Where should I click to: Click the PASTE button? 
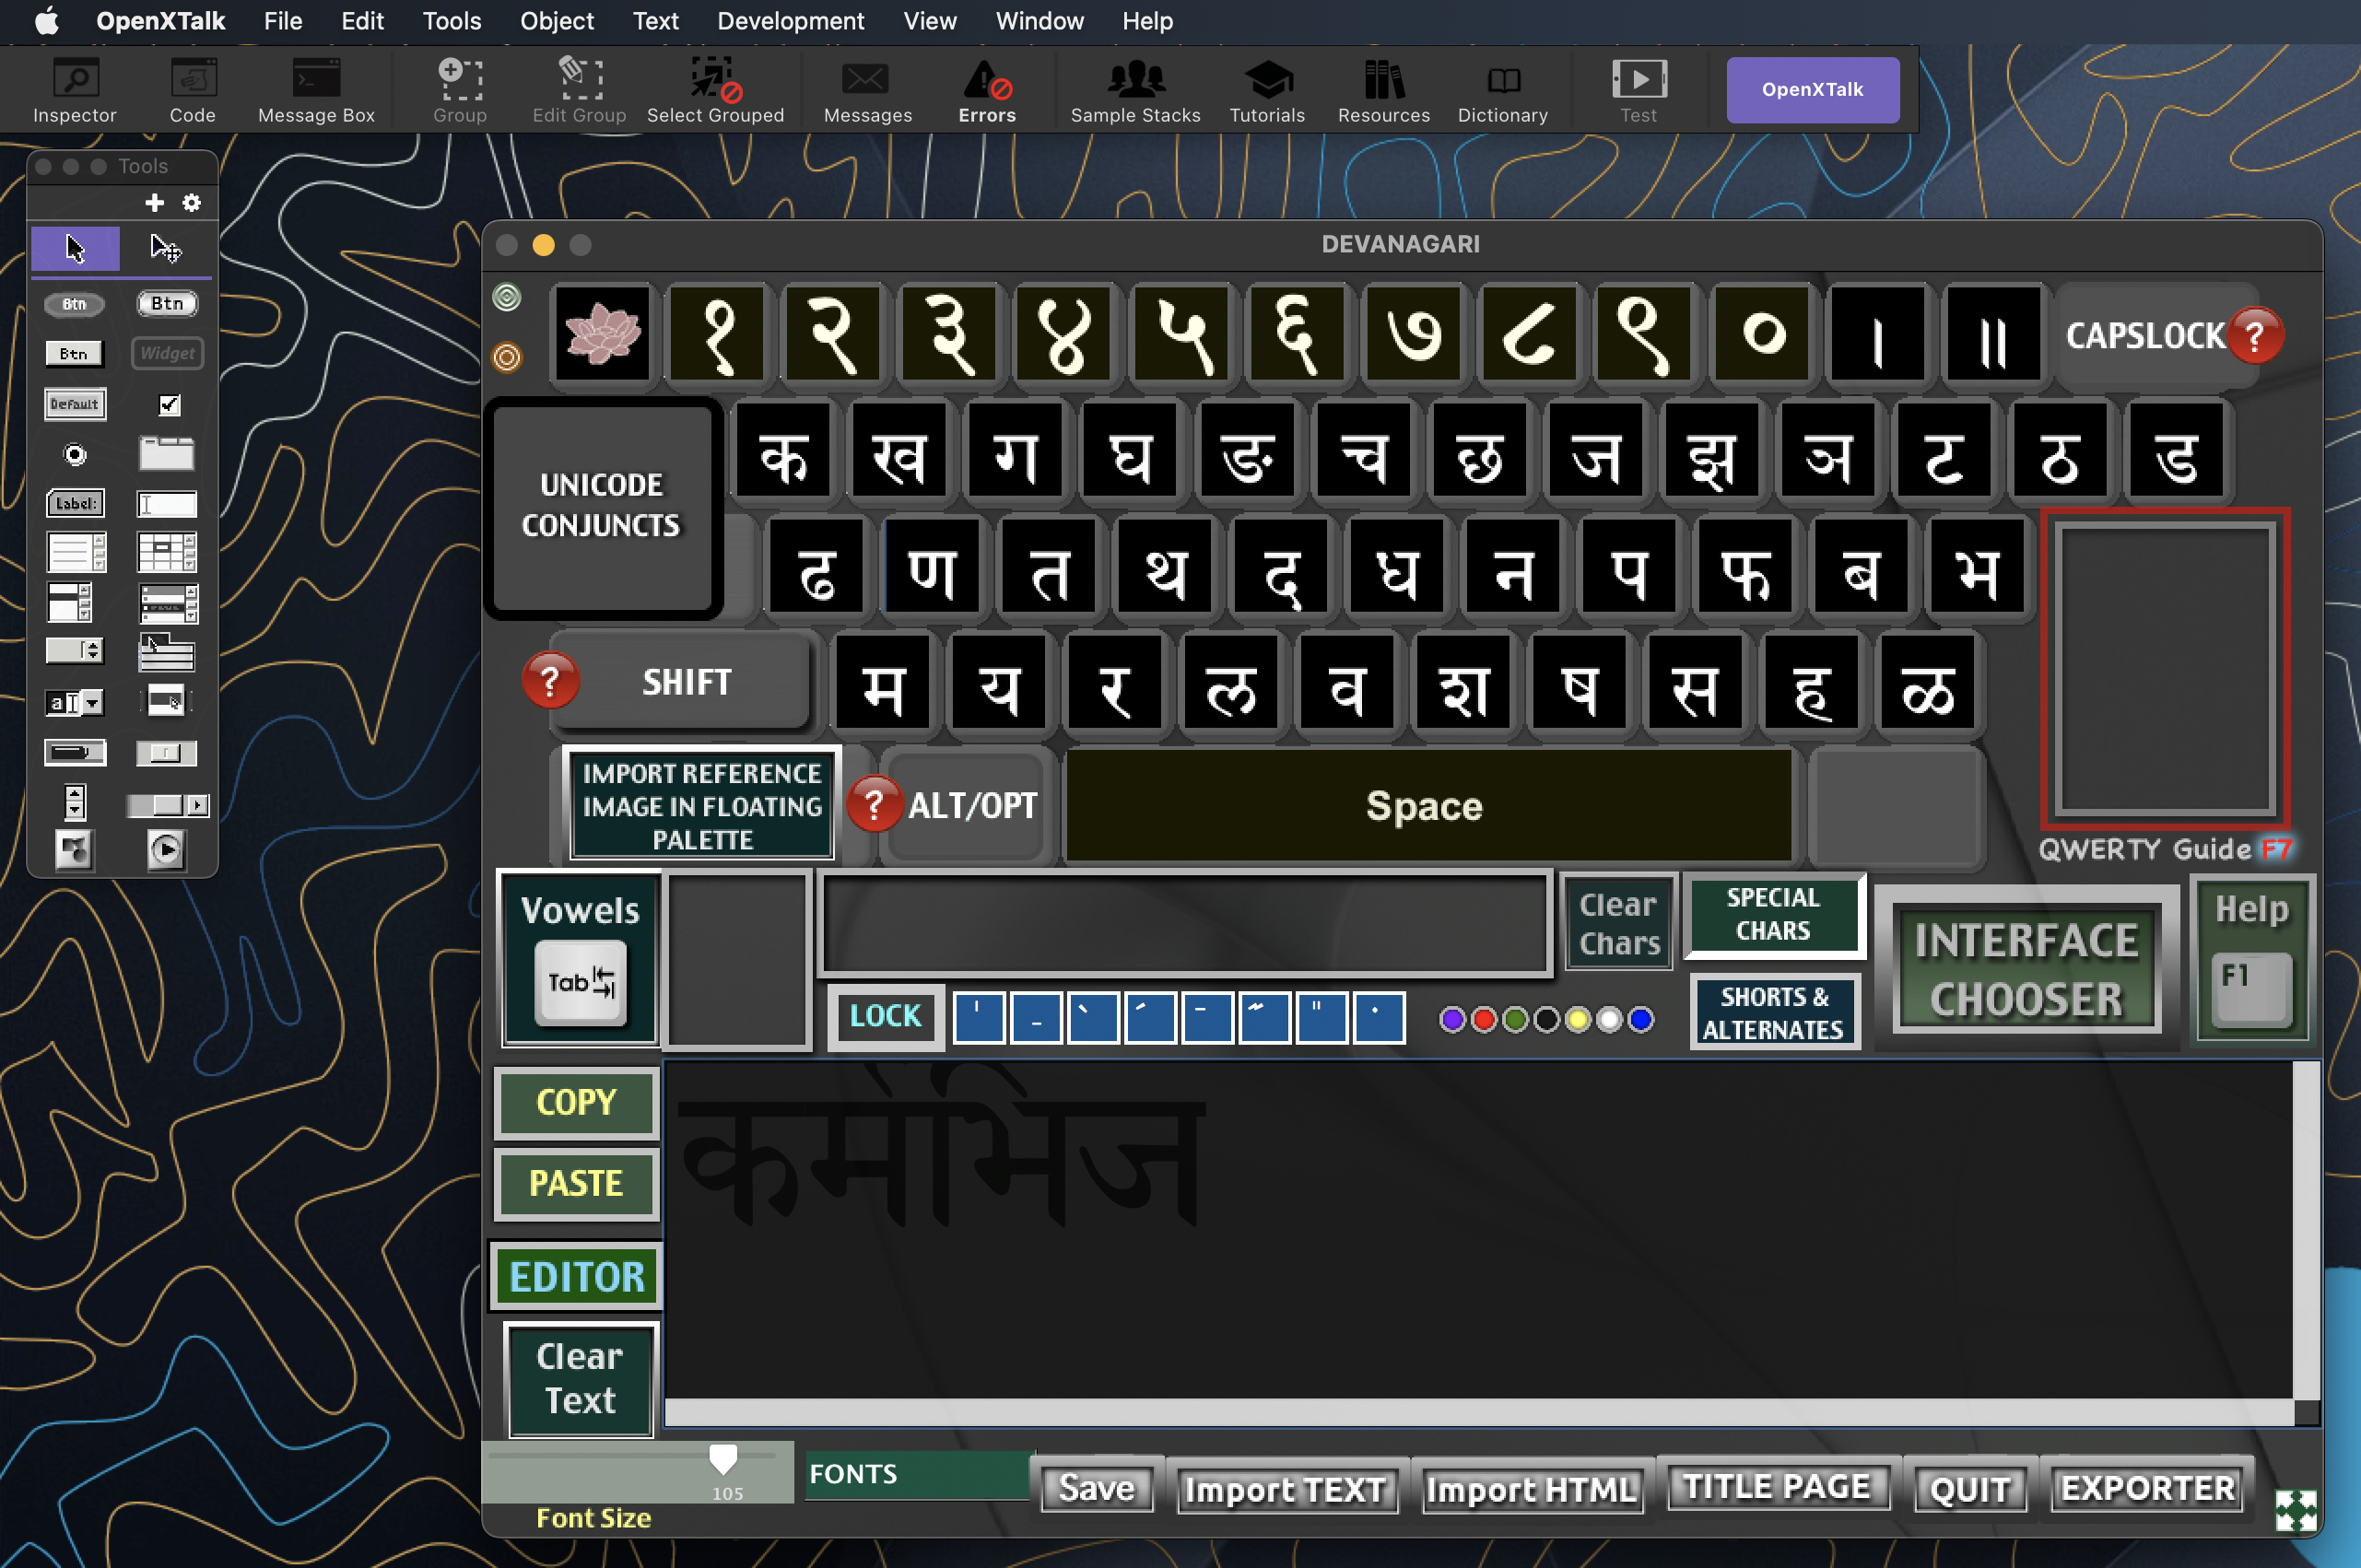pyautogui.click(x=576, y=1184)
